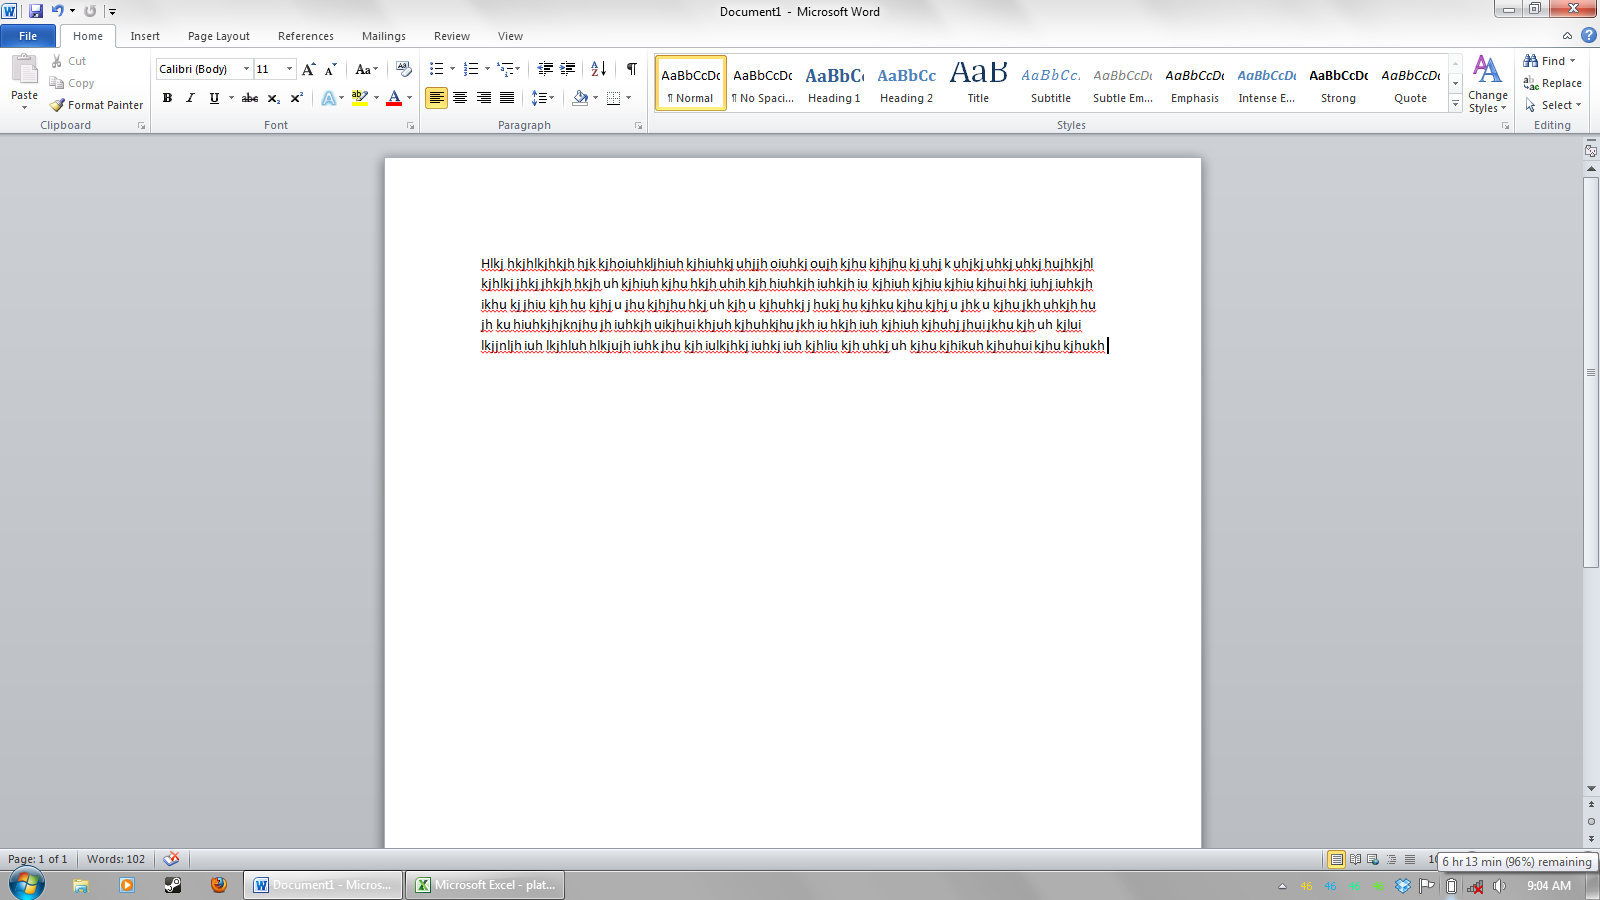Align text right
This screenshot has height=900, width=1600.
click(484, 98)
